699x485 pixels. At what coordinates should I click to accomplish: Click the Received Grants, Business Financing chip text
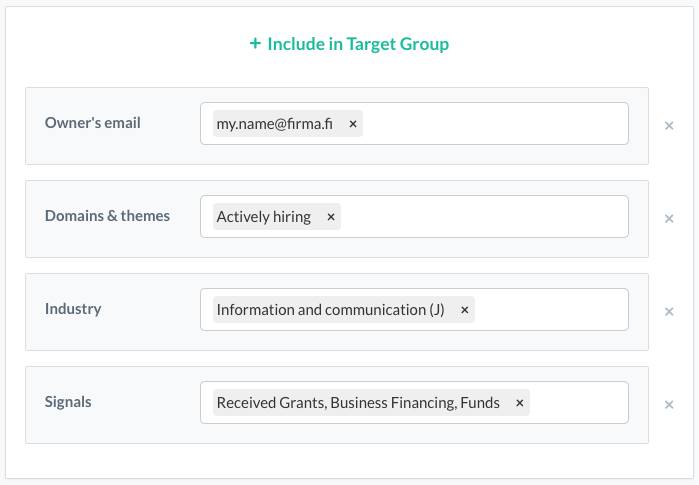coord(357,403)
